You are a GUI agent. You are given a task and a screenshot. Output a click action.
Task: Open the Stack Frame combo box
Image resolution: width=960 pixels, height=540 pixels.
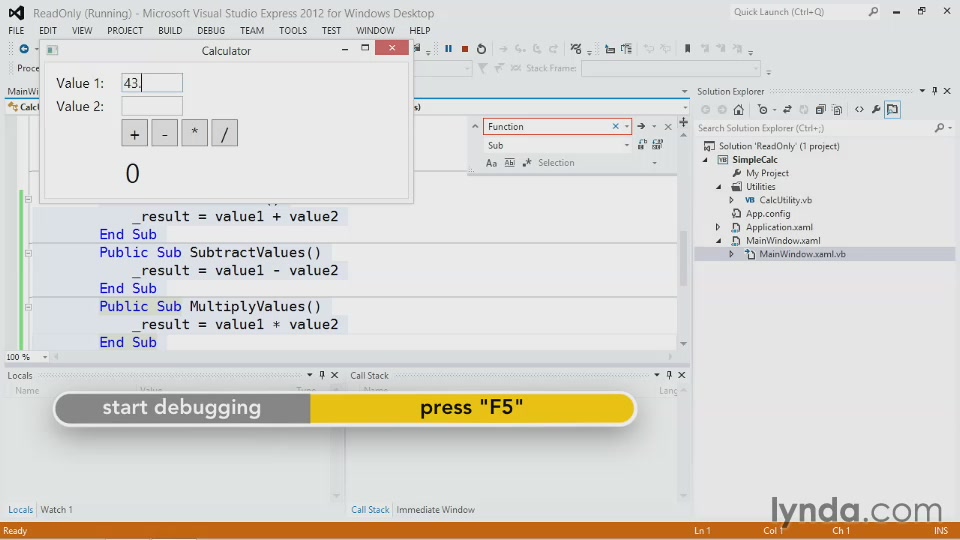670,69
